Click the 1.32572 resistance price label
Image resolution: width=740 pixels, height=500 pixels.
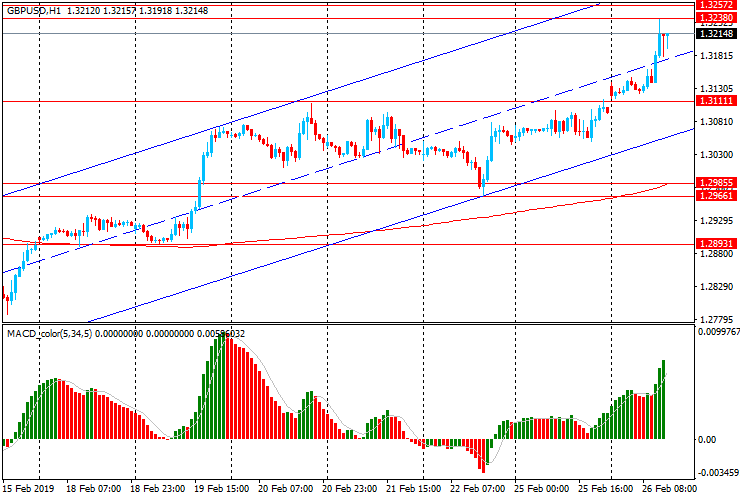coord(717,5)
